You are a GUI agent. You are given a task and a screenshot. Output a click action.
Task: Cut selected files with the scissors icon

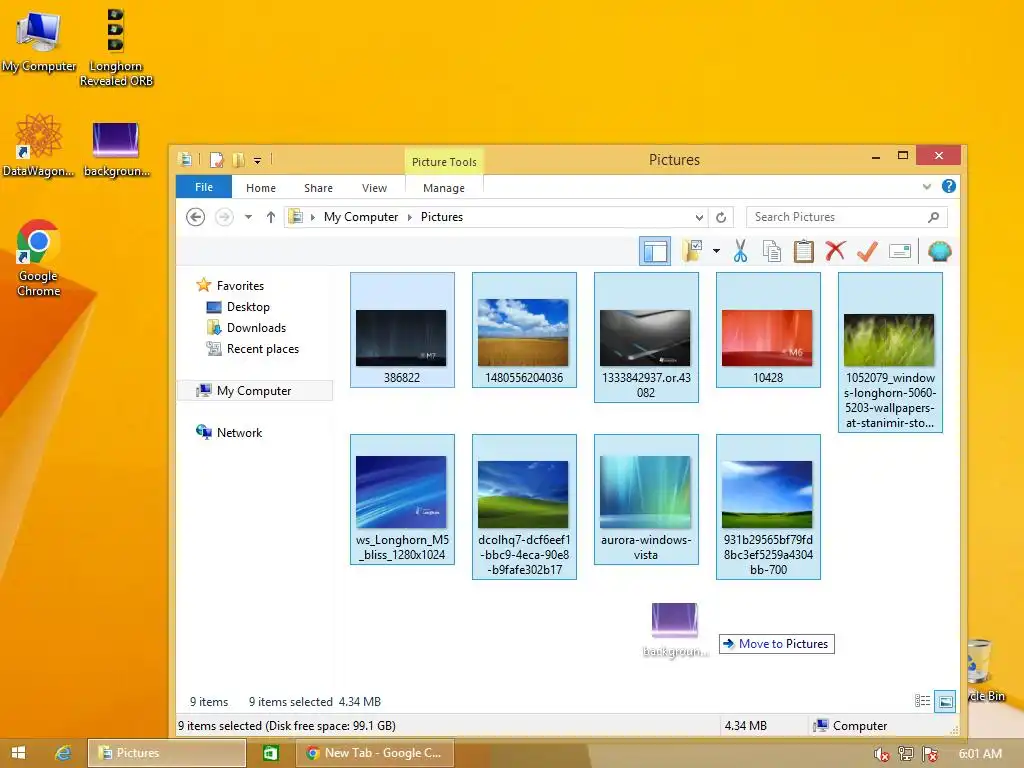coord(740,251)
